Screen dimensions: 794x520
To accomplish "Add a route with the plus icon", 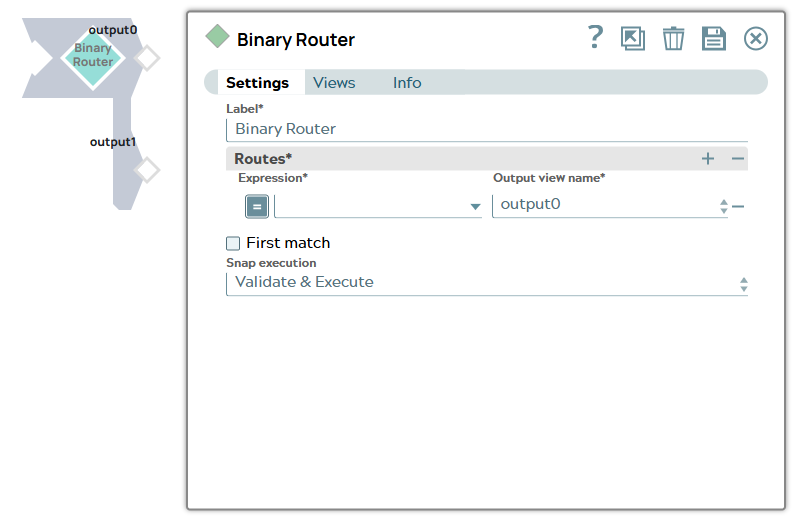I will tap(708, 159).
